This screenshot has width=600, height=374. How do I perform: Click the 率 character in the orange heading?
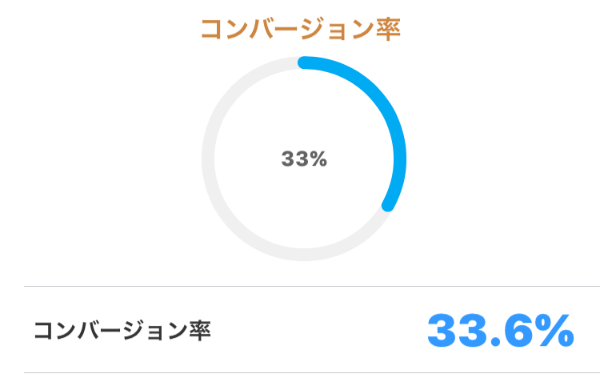pos(388,29)
